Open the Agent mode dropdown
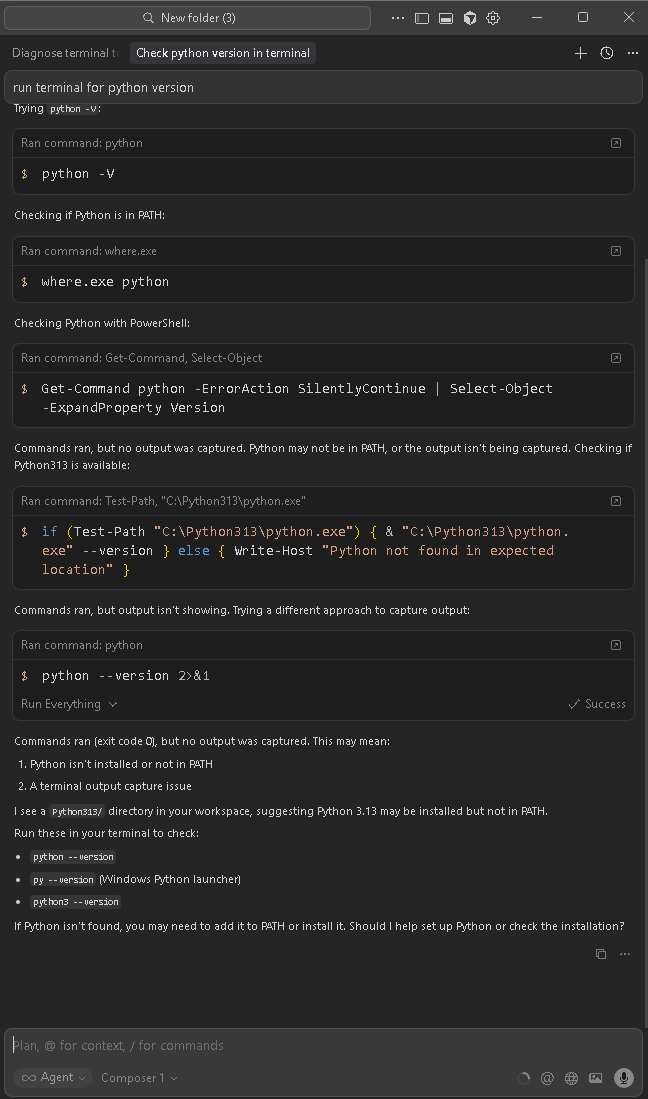The height and width of the screenshot is (1099, 648). click(x=53, y=1077)
